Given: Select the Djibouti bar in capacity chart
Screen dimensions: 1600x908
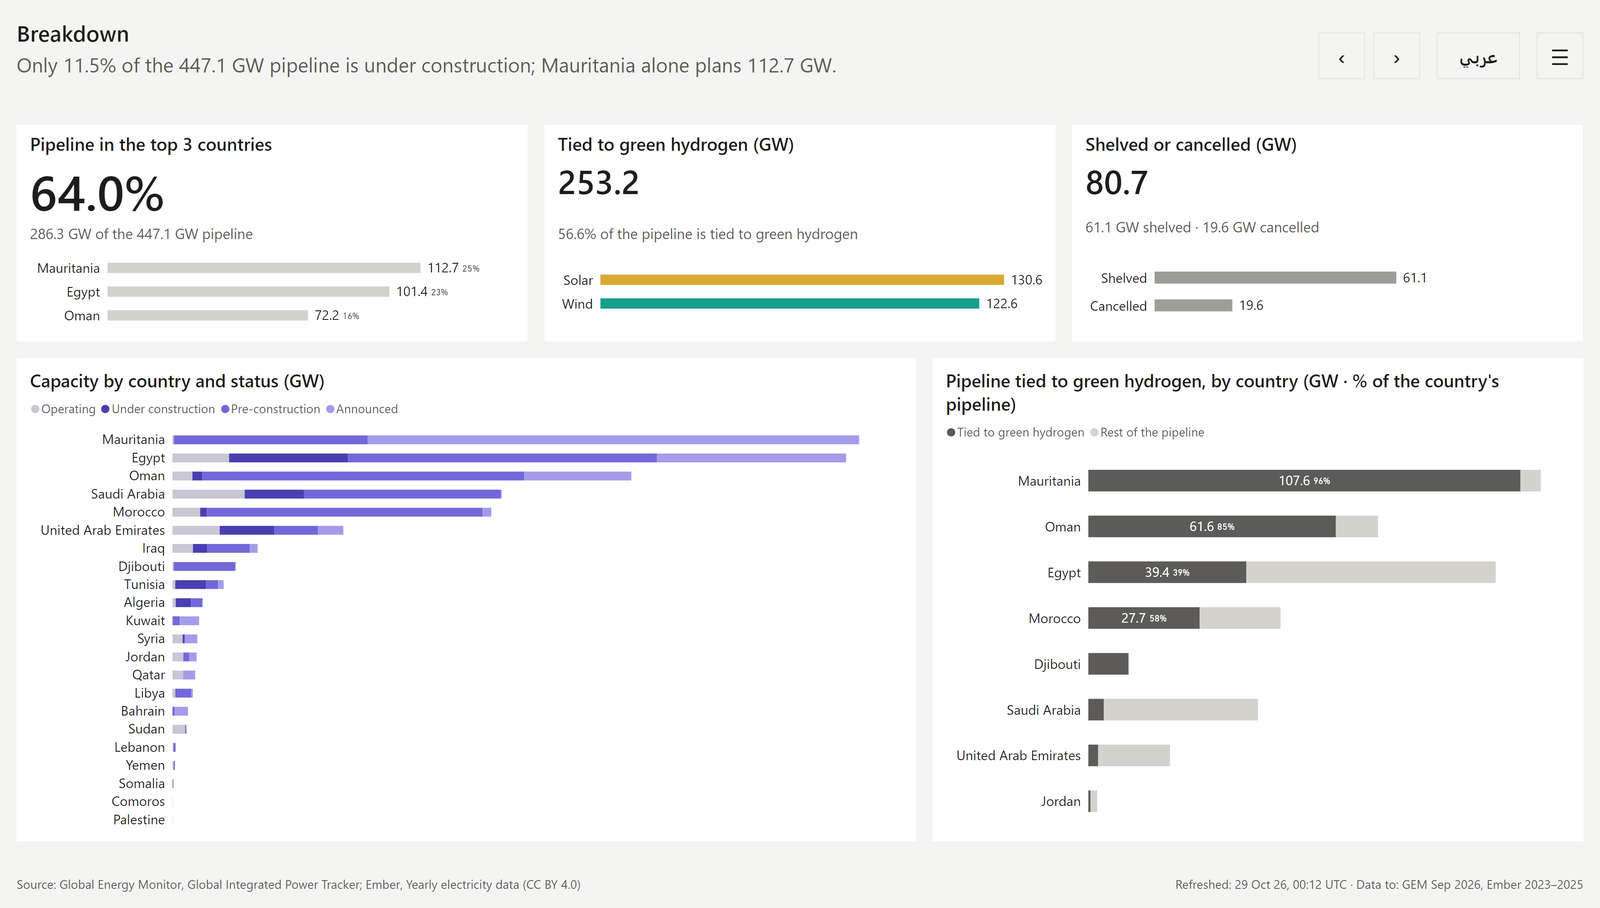Looking at the screenshot, I should 204,566.
